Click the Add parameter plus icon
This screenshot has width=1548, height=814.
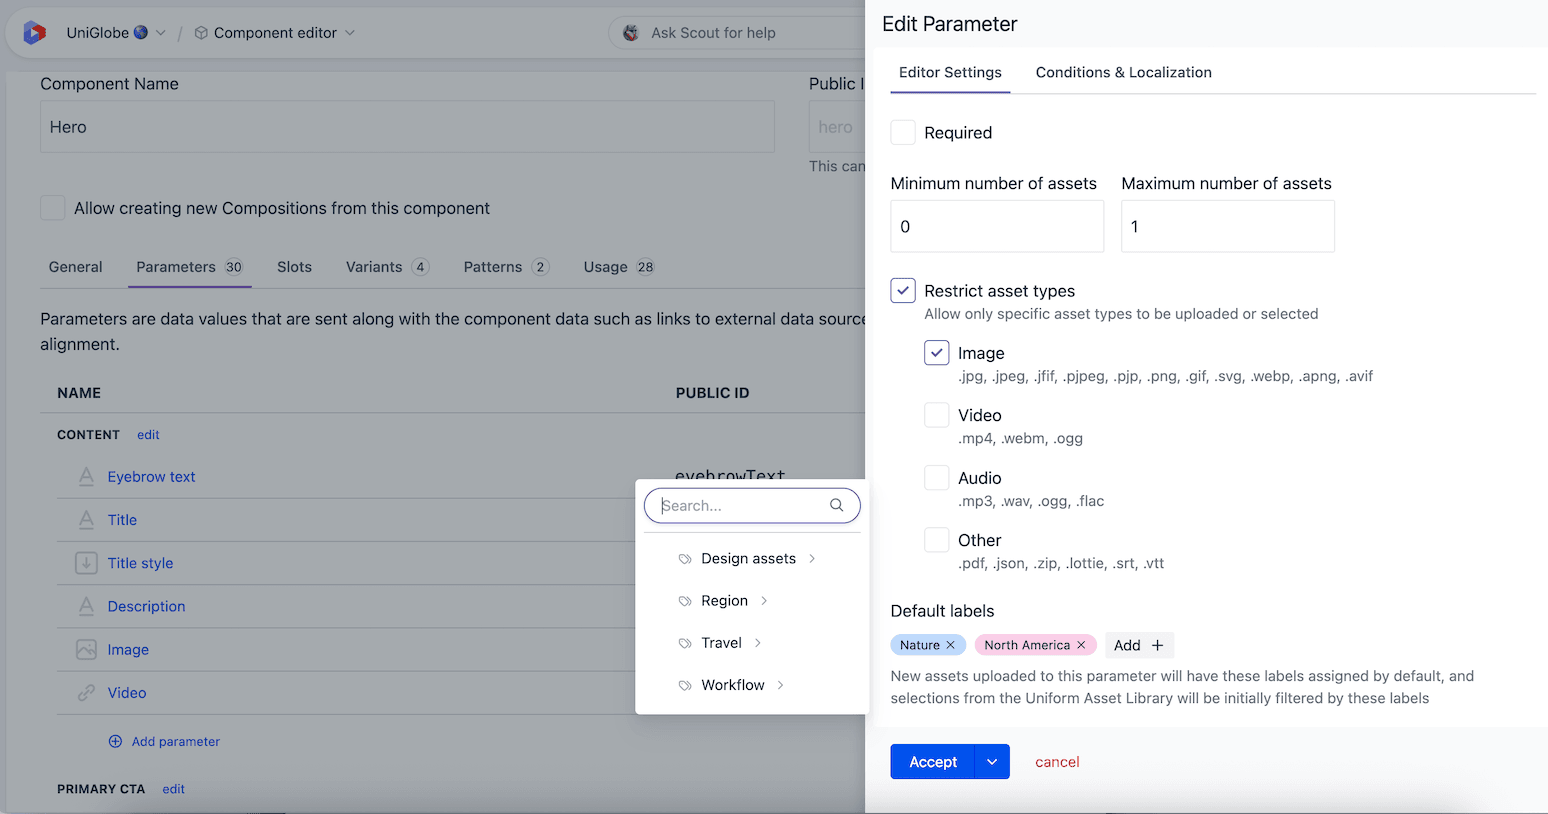[x=118, y=741]
